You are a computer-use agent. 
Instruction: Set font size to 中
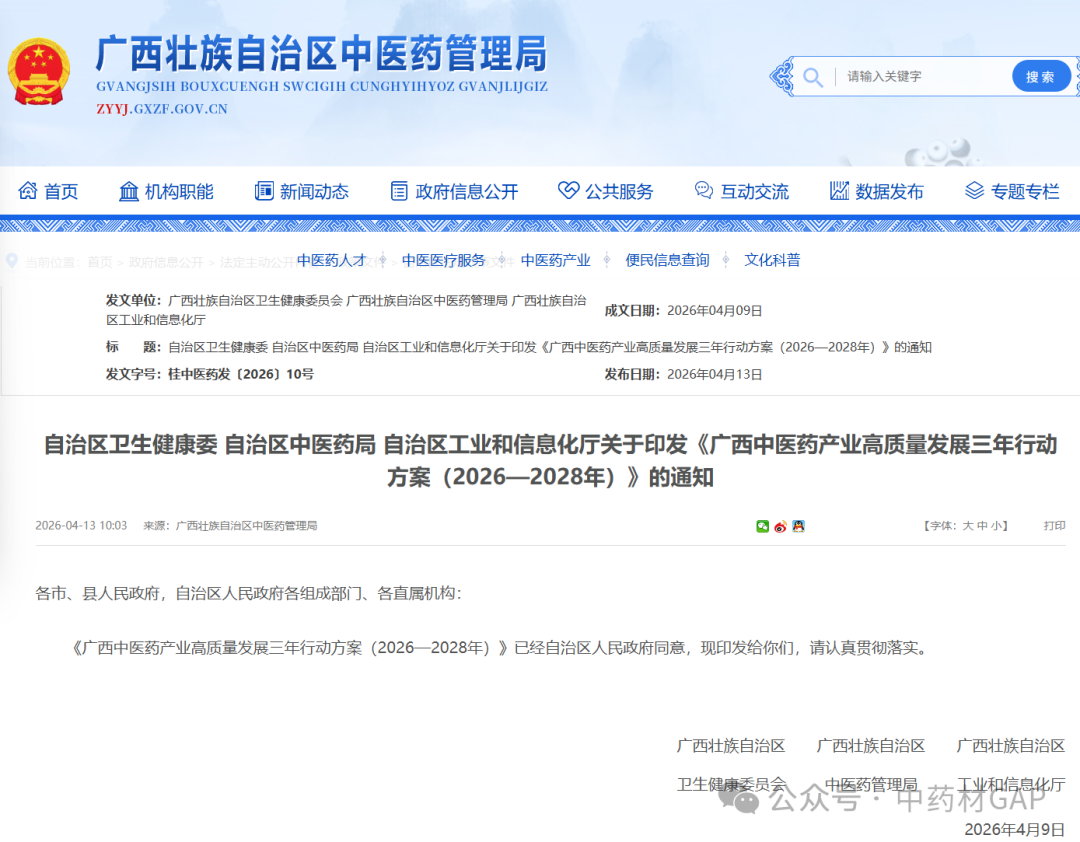pos(982,526)
